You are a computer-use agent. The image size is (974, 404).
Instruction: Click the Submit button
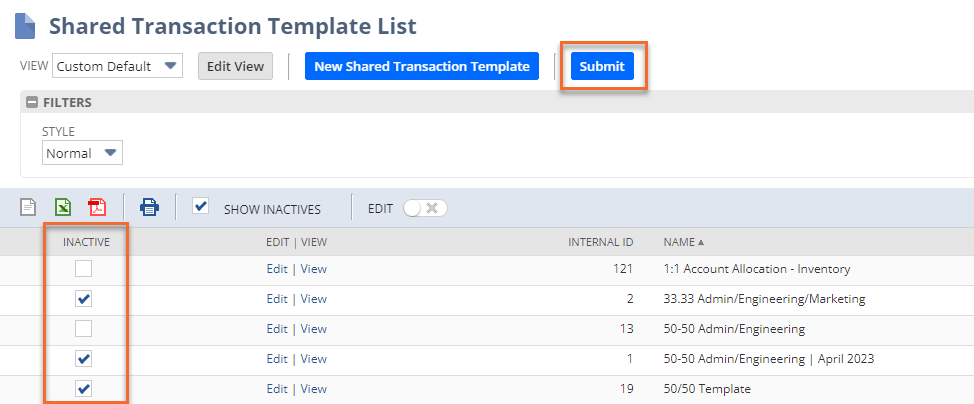coord(602,67)
